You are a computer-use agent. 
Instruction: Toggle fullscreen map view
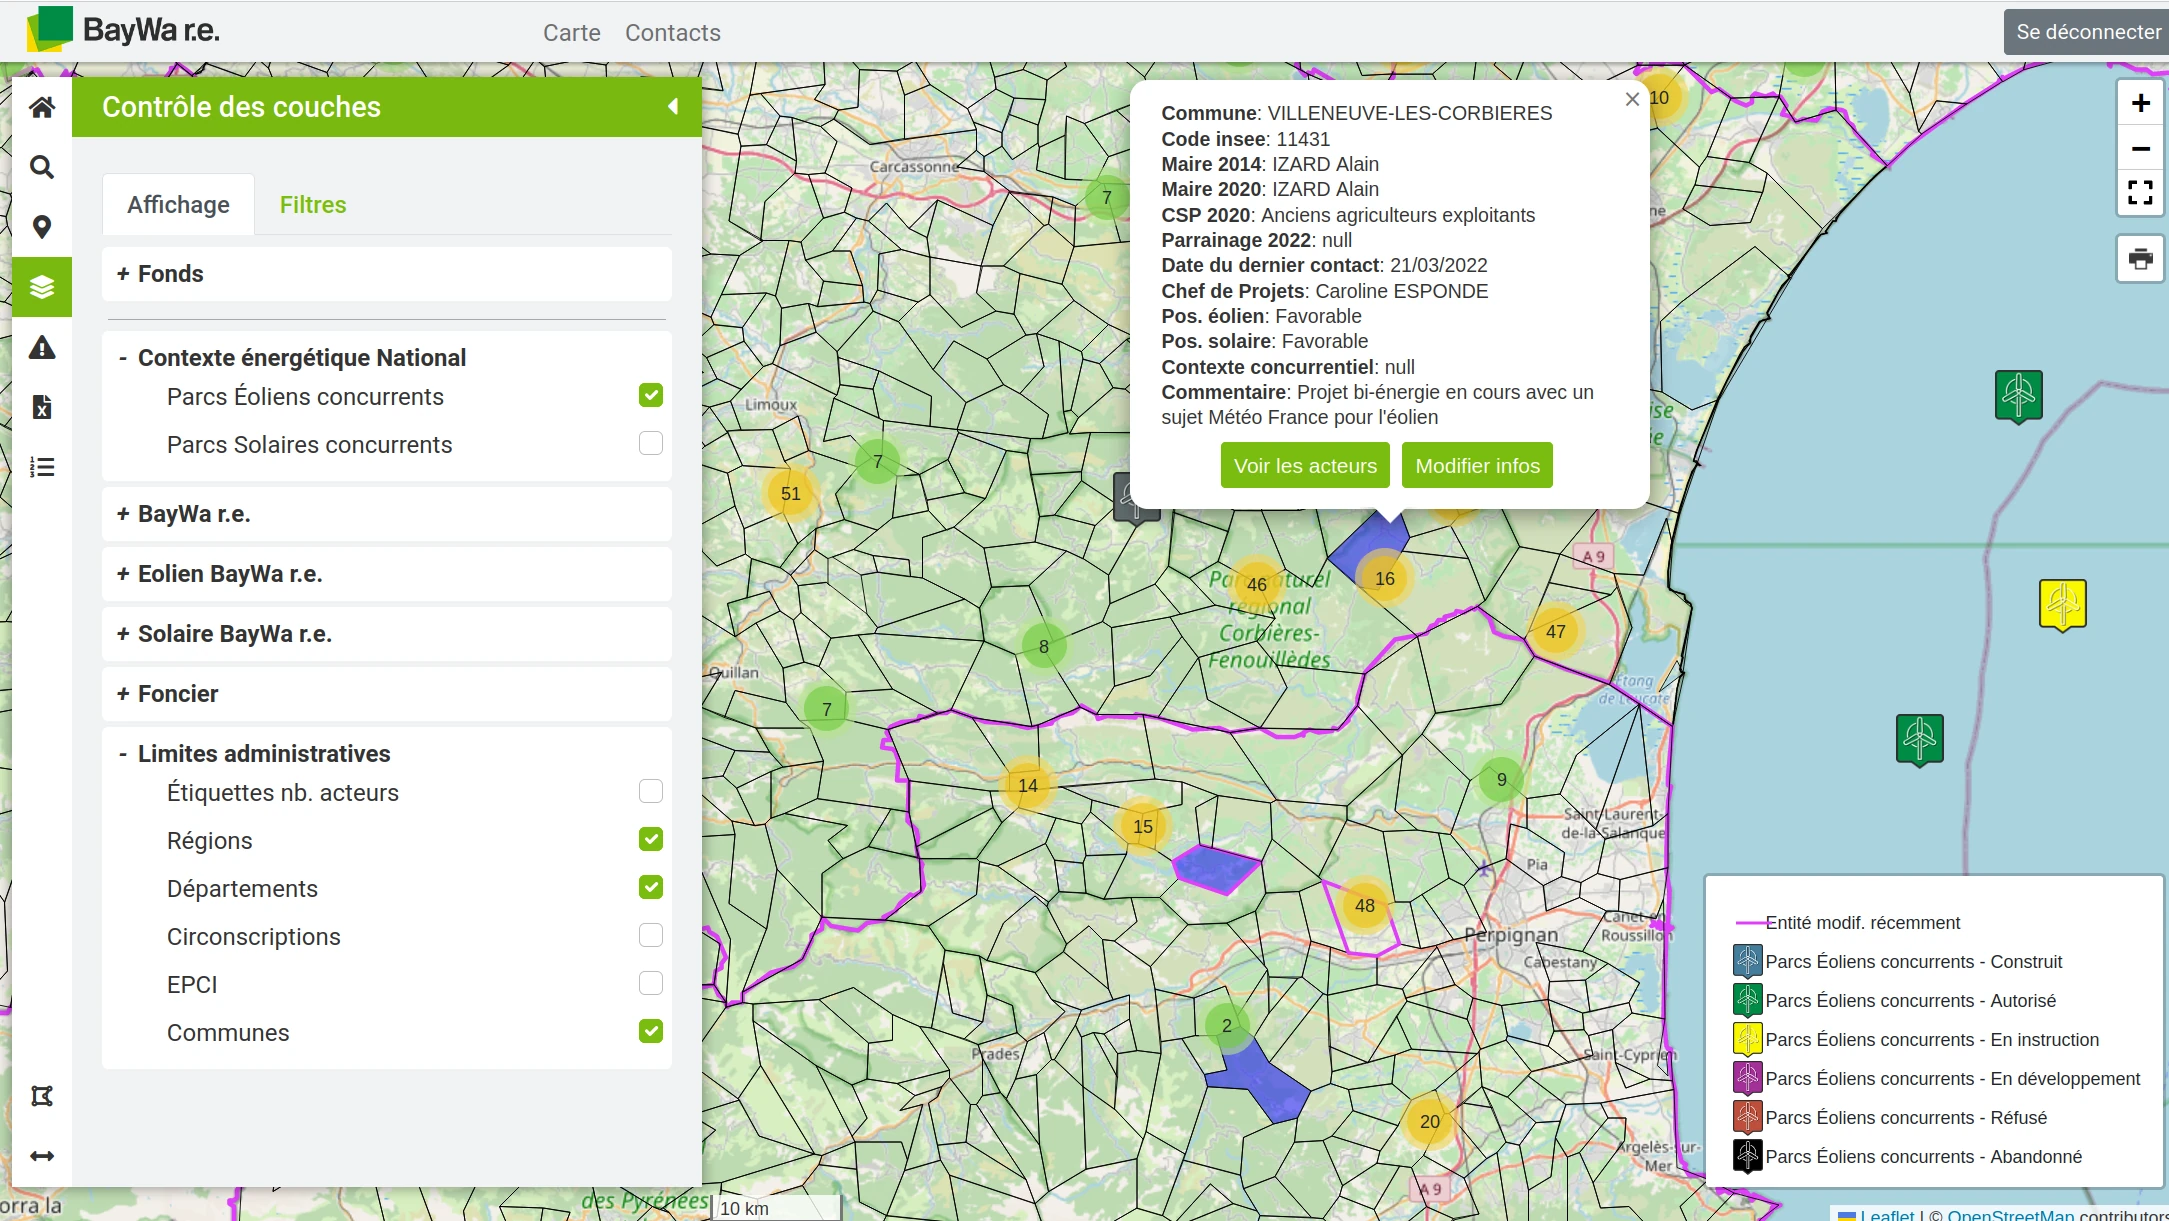[2140, 192]
